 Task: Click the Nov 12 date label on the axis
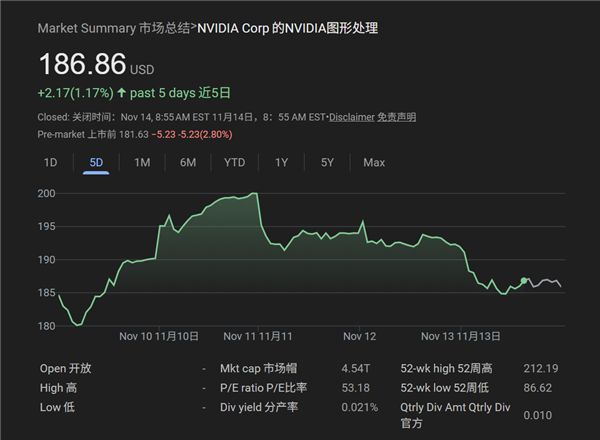click(x=359, y=337)
